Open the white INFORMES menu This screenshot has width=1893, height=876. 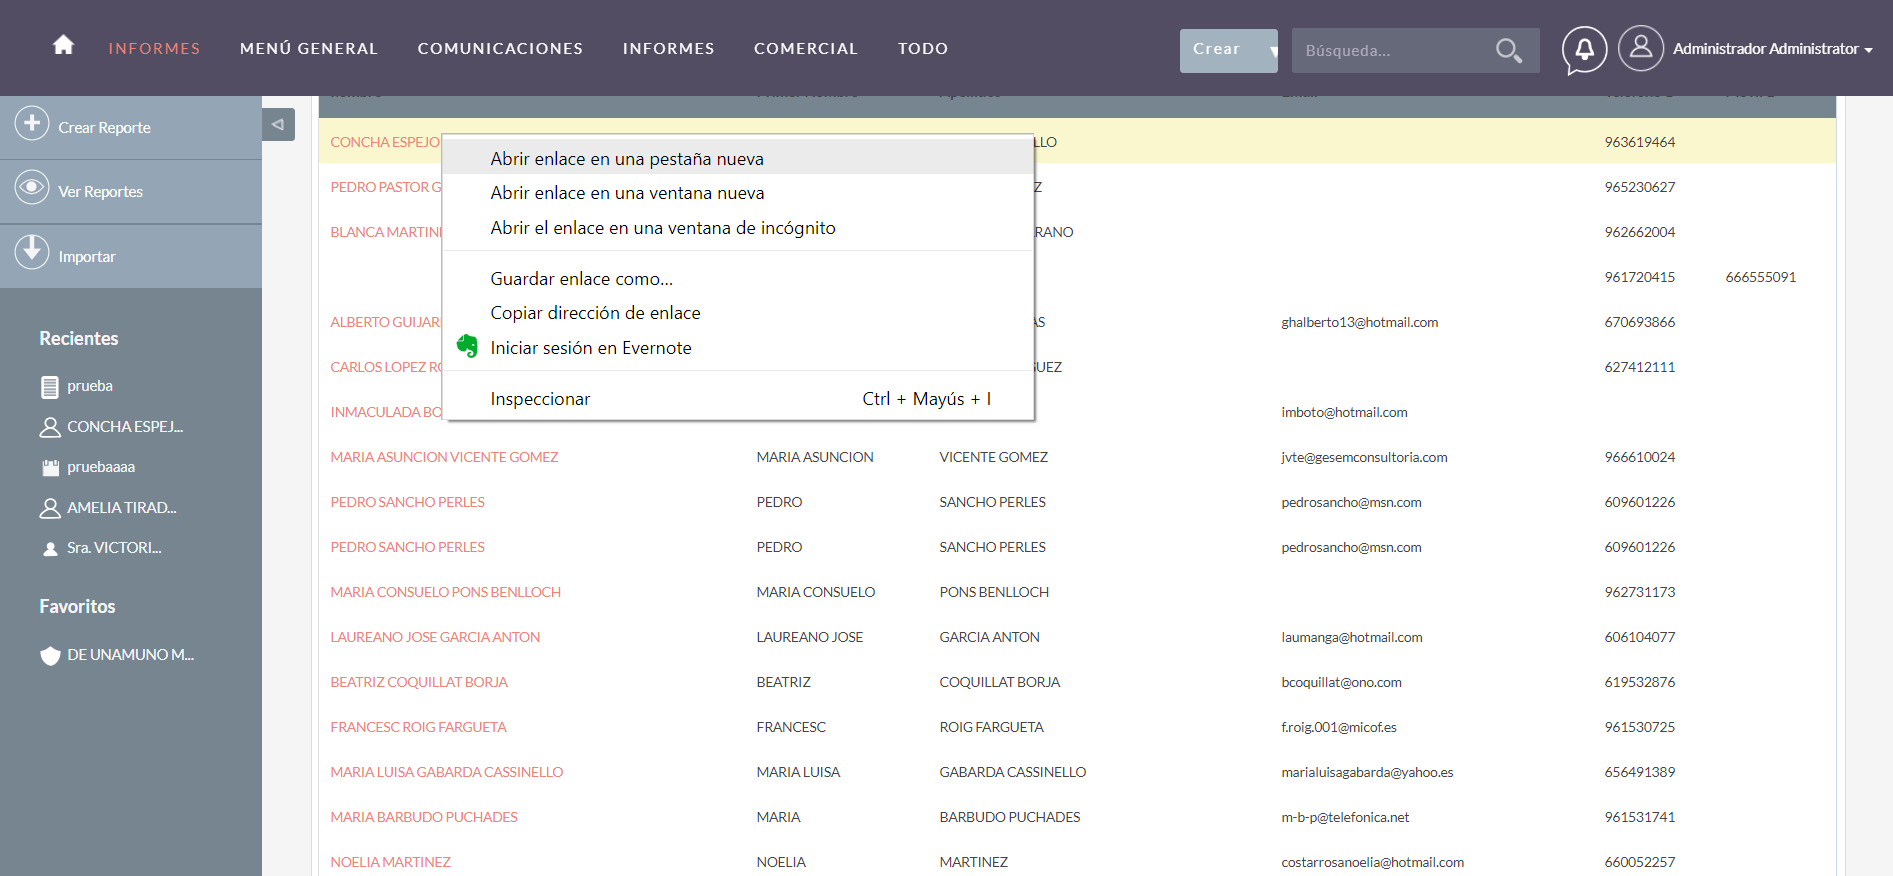(x=668, y=48)
